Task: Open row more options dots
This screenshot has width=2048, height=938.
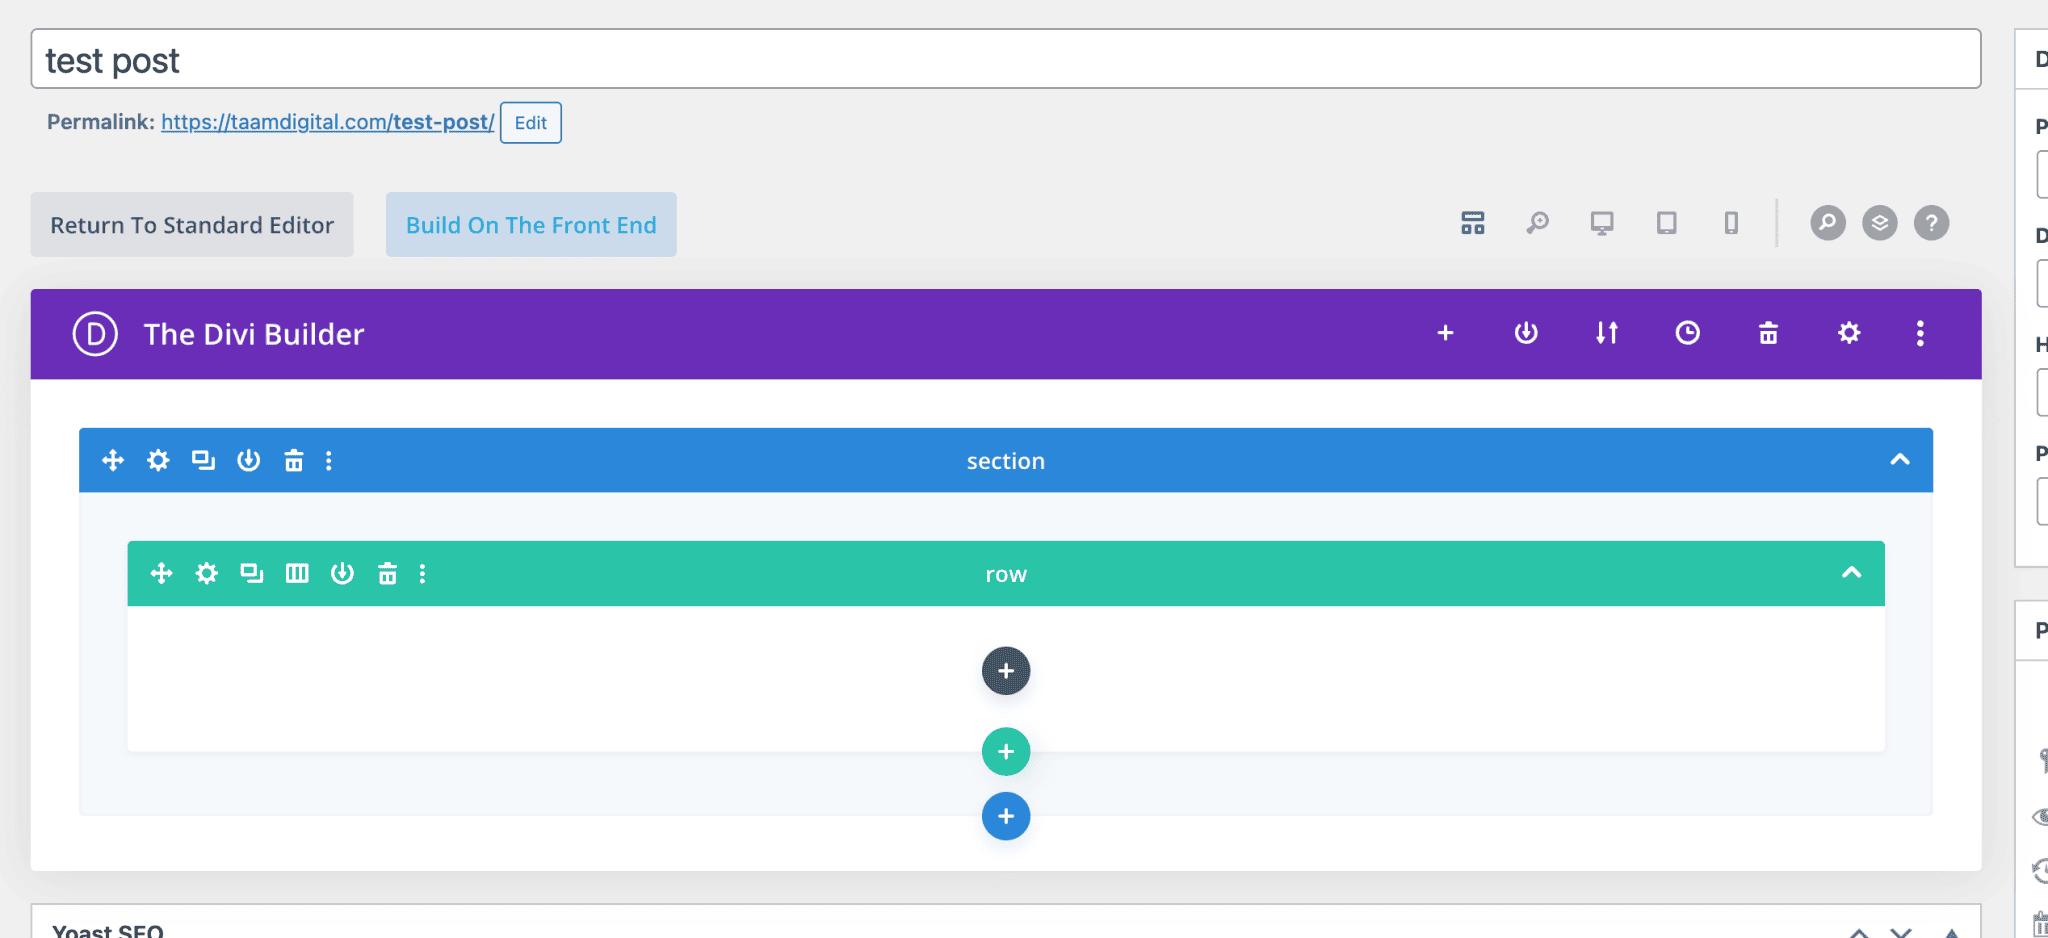Action: 423,573
